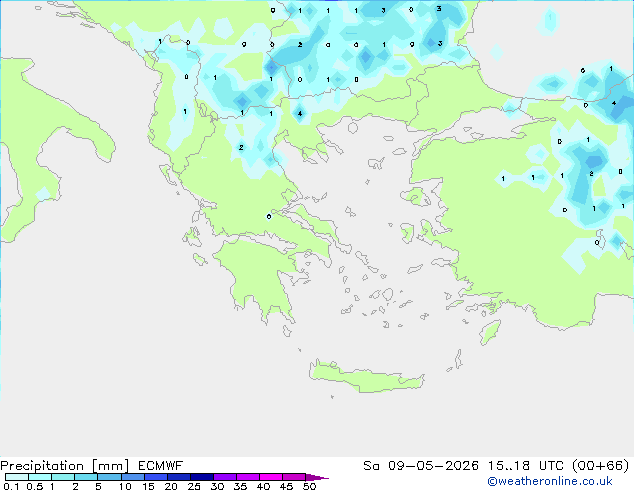Click the lone '0' value in central Greece
Image resolution: width=634 pixels, height=490 pixels.
[269, 217]
